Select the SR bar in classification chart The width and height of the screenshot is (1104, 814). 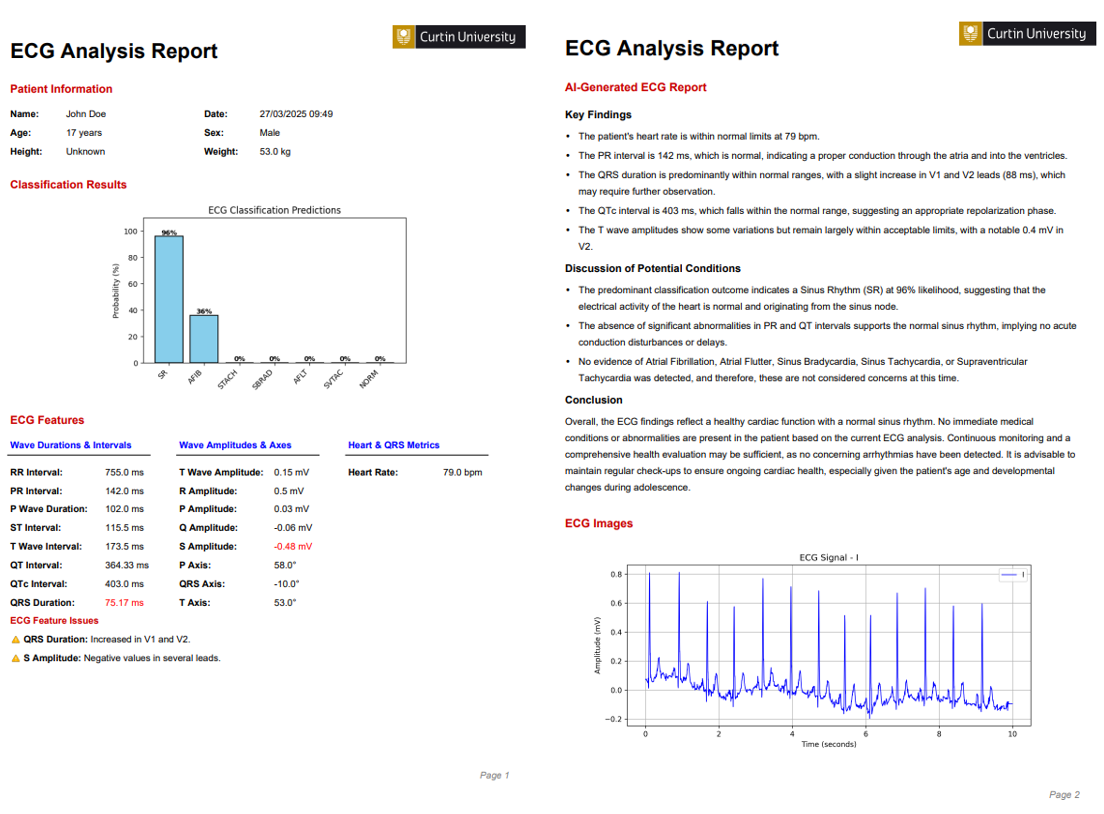(169, 299)
